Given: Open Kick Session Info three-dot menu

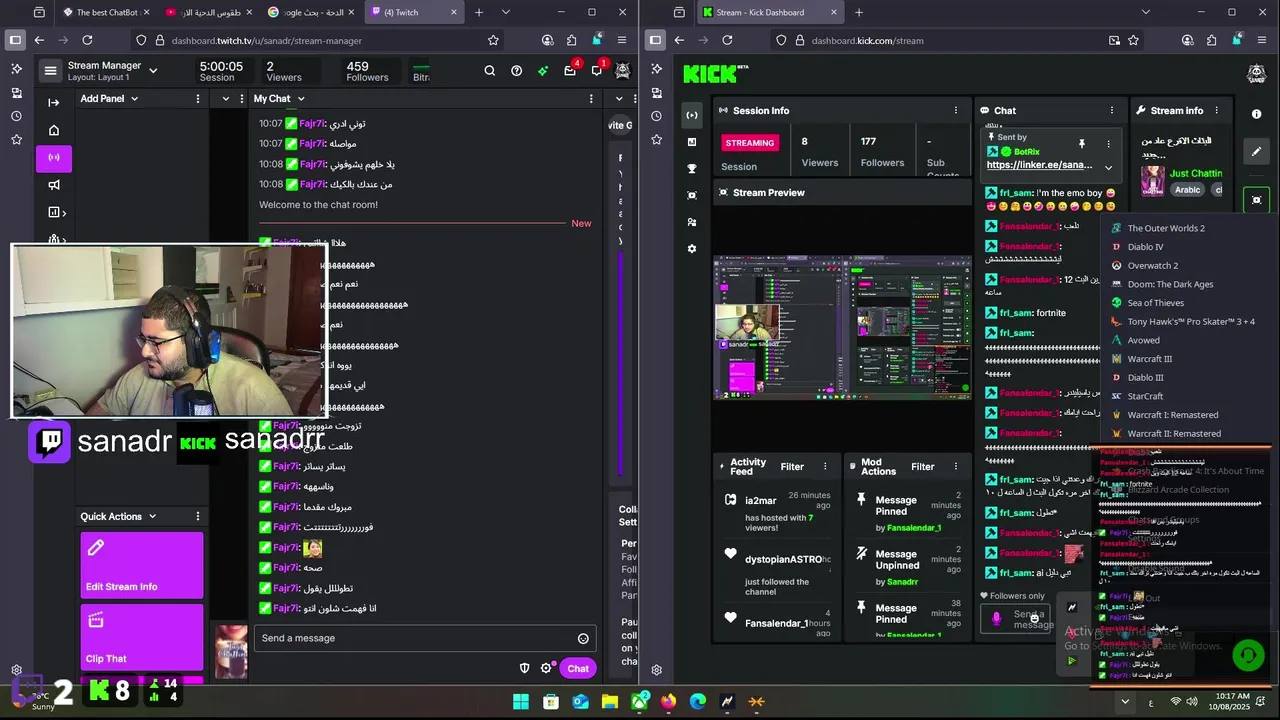Looking at the screenshot, I should click(956, 111).
